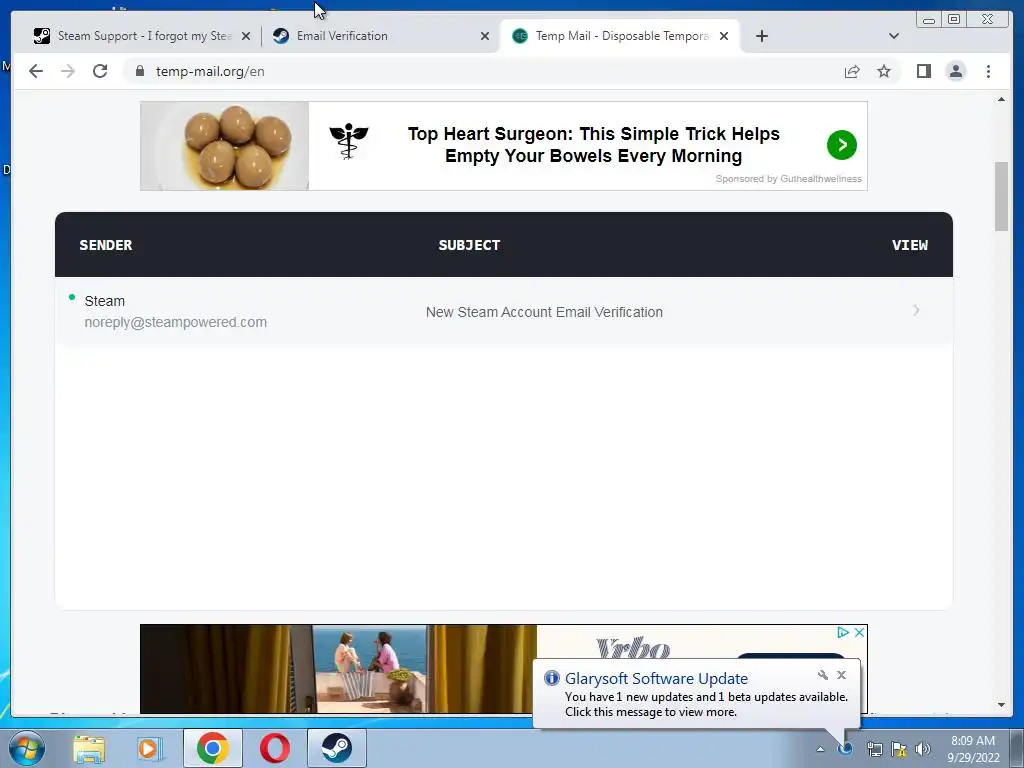Expand the tab search dropdown arrow
1024x768 pixels.
894,36
